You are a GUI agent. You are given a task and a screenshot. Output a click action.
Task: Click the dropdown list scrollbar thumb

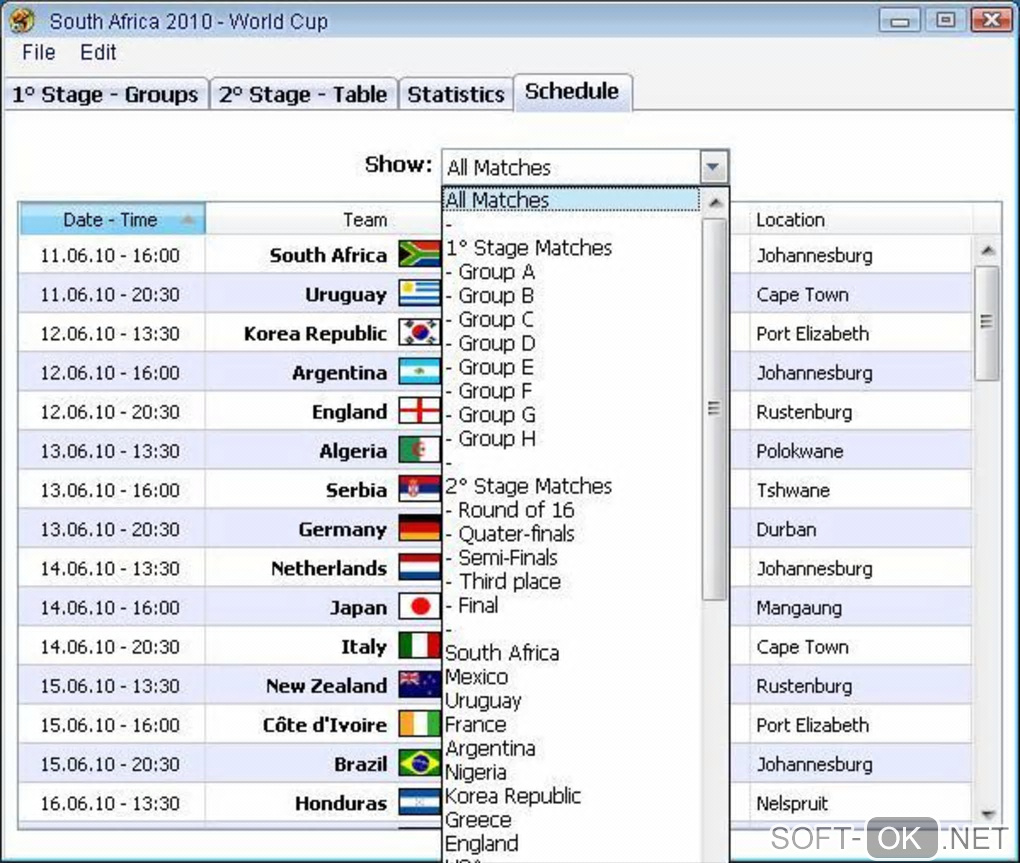(714, 408)
